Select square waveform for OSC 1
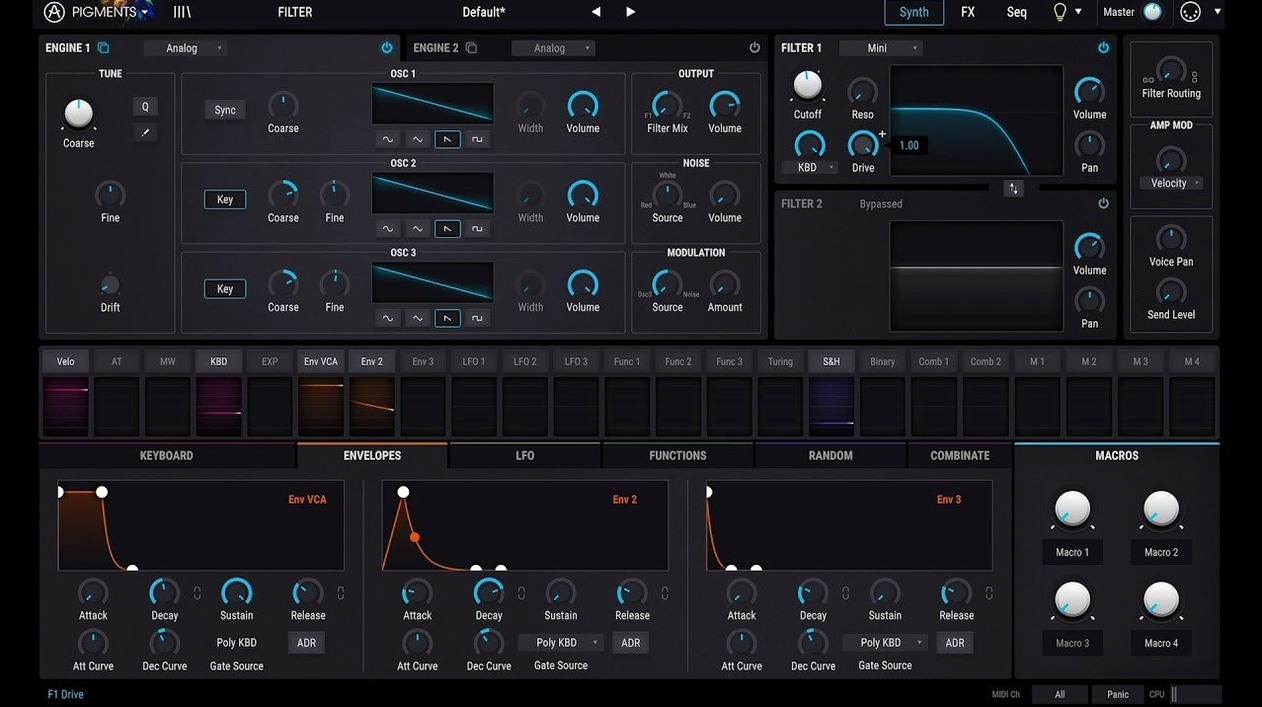The image size is (1262, 707). [477, 139]
